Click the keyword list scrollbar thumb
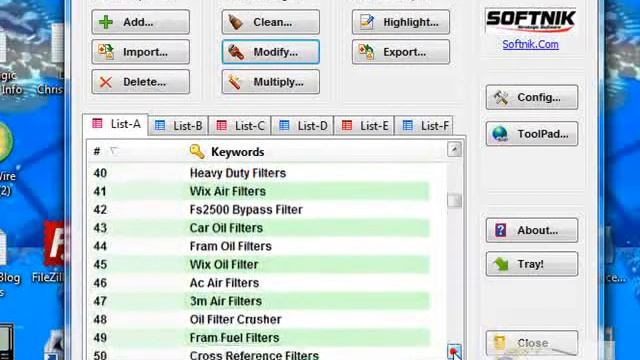 click(454, 200)
